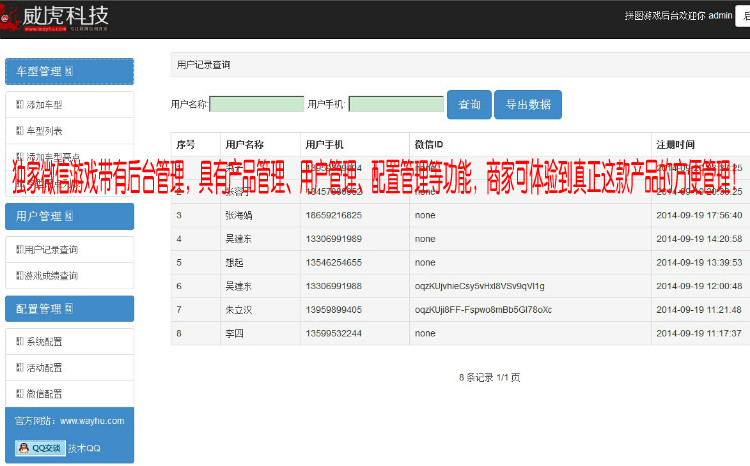
Task: Click the icon beside 微信配置
Action: click(x=20, y=394)
